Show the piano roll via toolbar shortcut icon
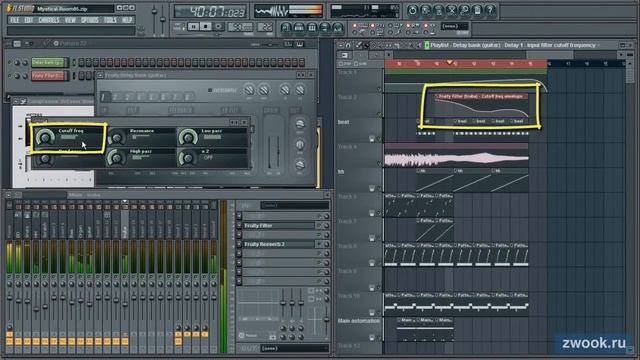The height and width of the screenshot is (360, 640). [x=312, y=28]
